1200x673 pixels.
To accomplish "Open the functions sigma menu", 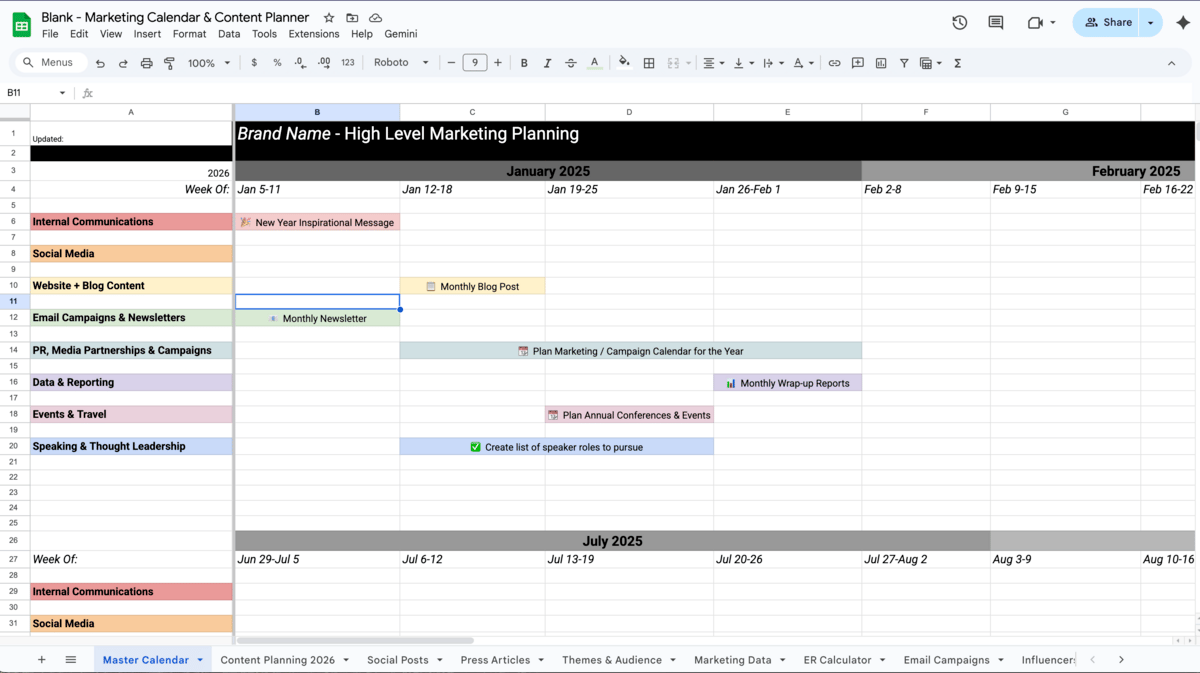I will coord(957,62).
